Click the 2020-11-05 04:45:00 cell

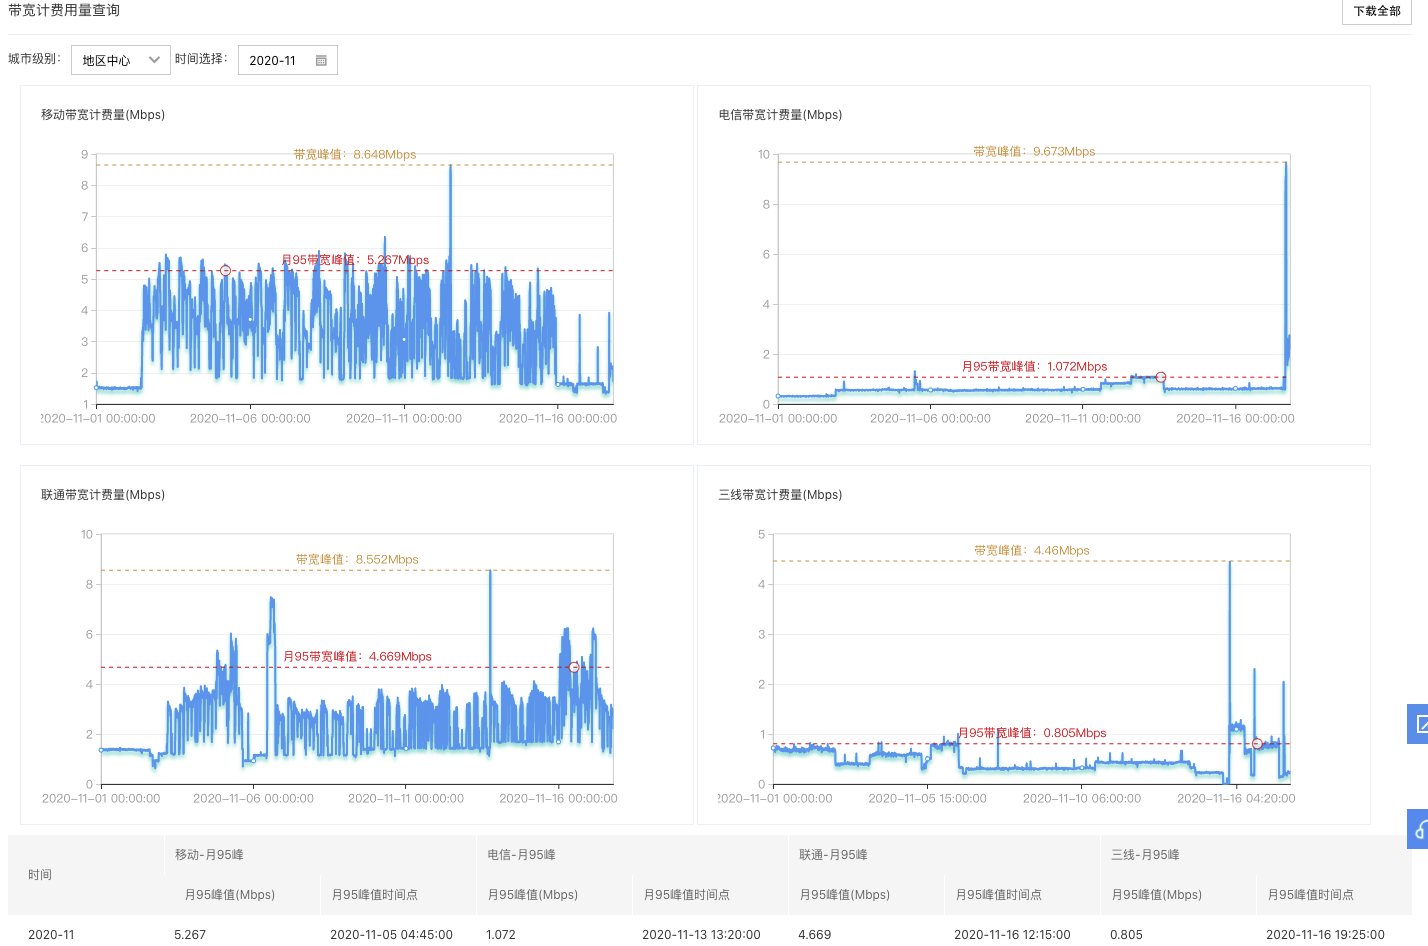pos(391,935)
